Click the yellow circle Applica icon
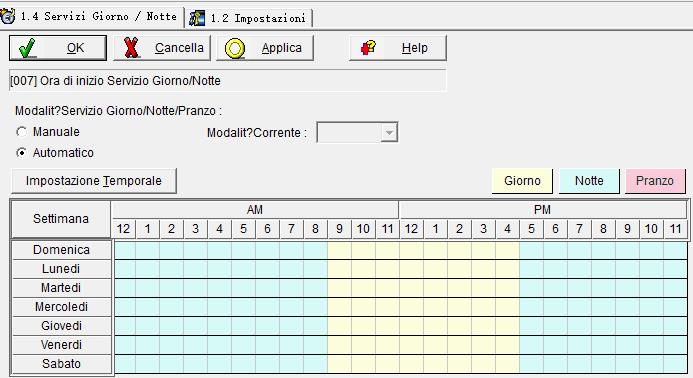 pyautogui.click(x=235, y=48)
